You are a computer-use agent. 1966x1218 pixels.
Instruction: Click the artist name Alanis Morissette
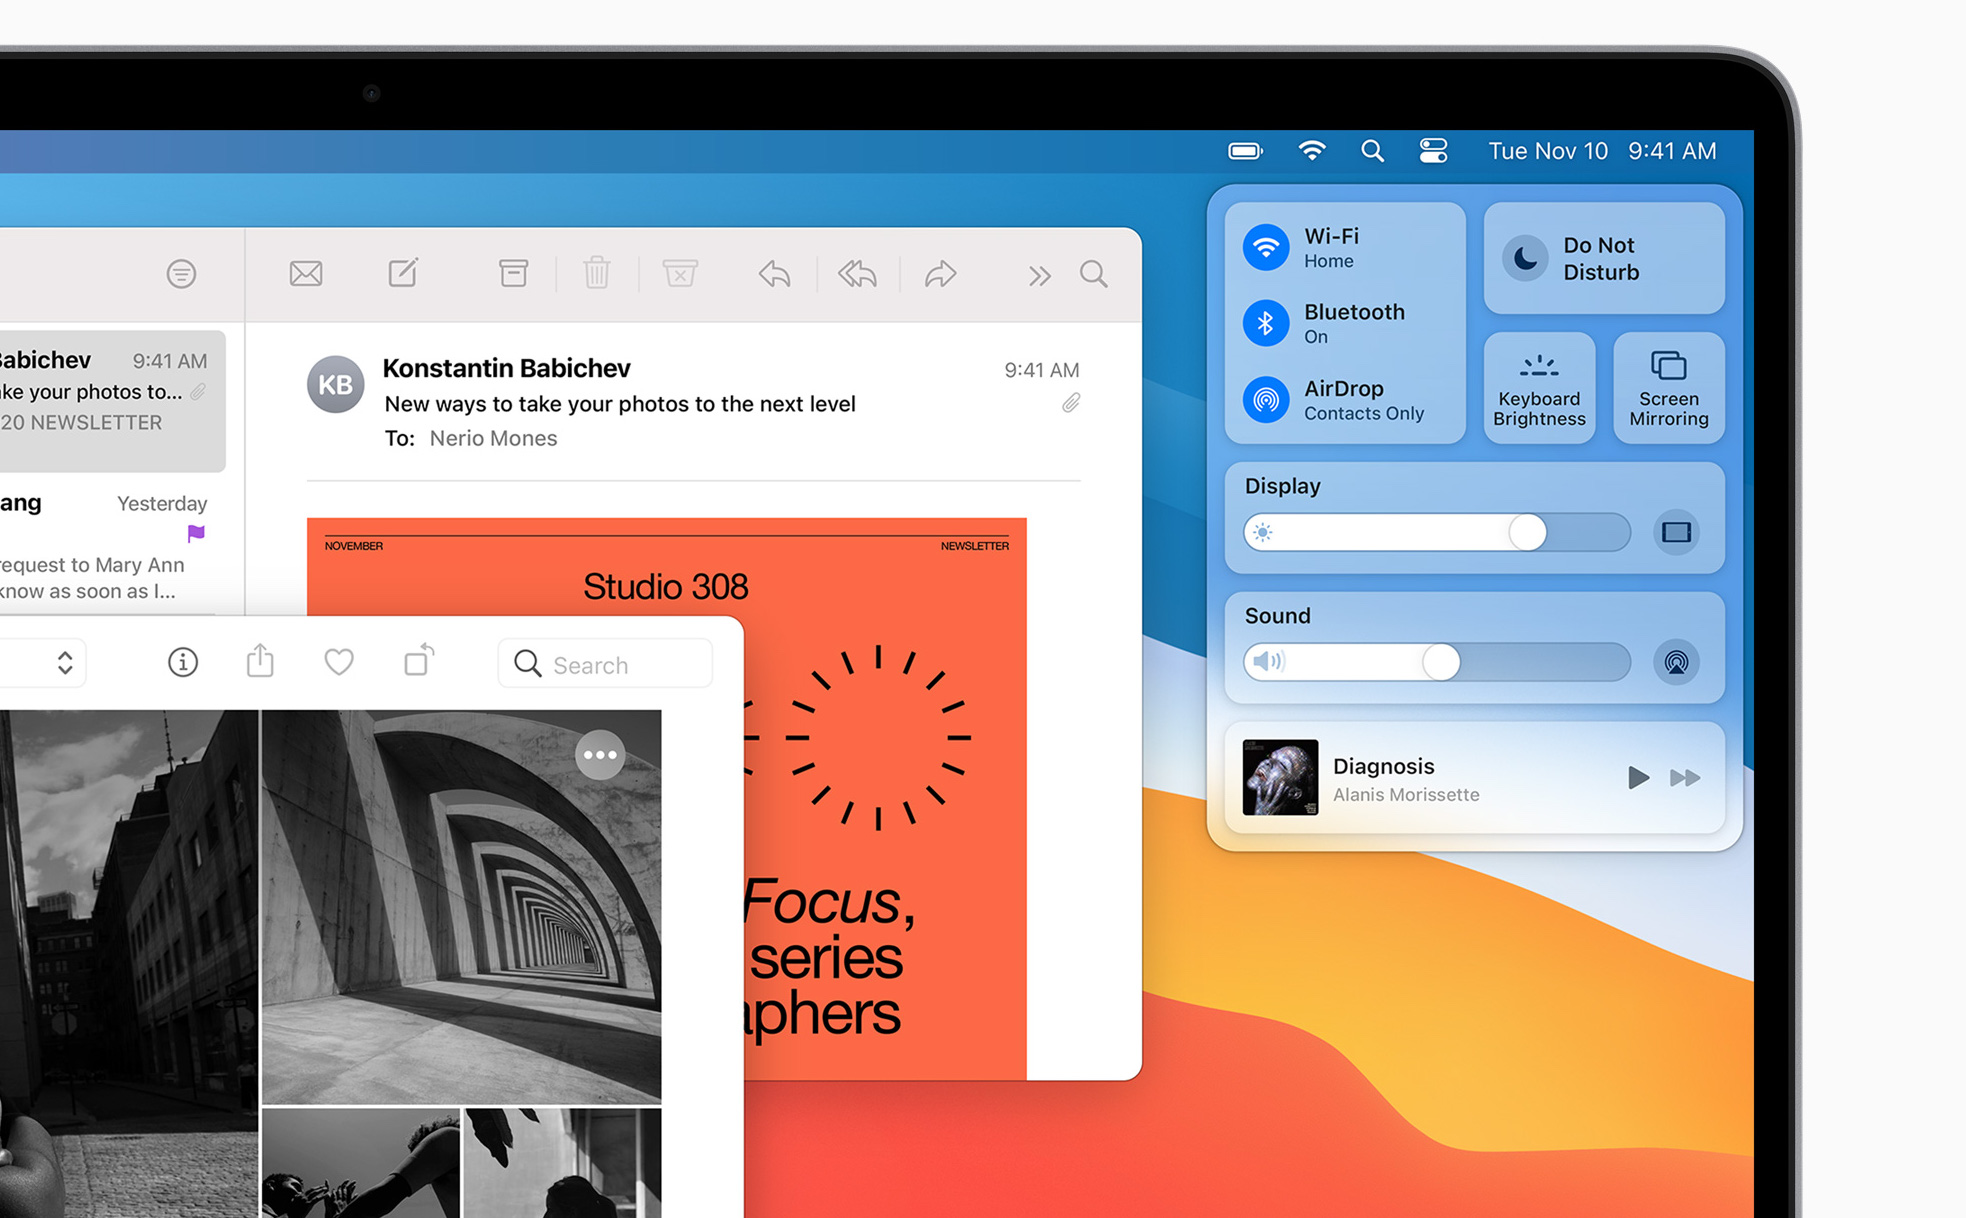coord(1406,794)
